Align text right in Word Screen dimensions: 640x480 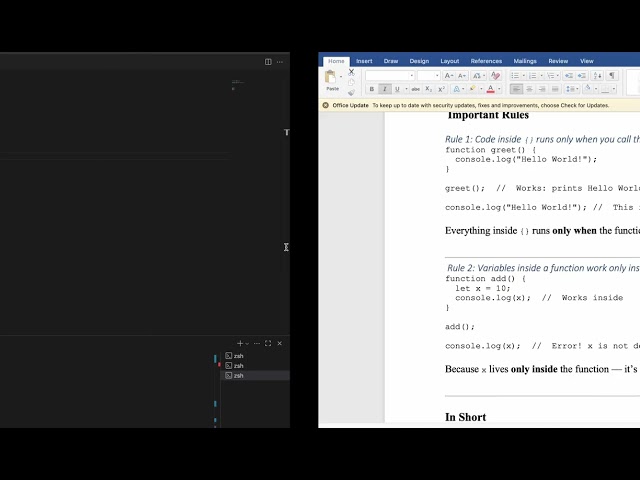pyautogui.click(x=542, y=89)
